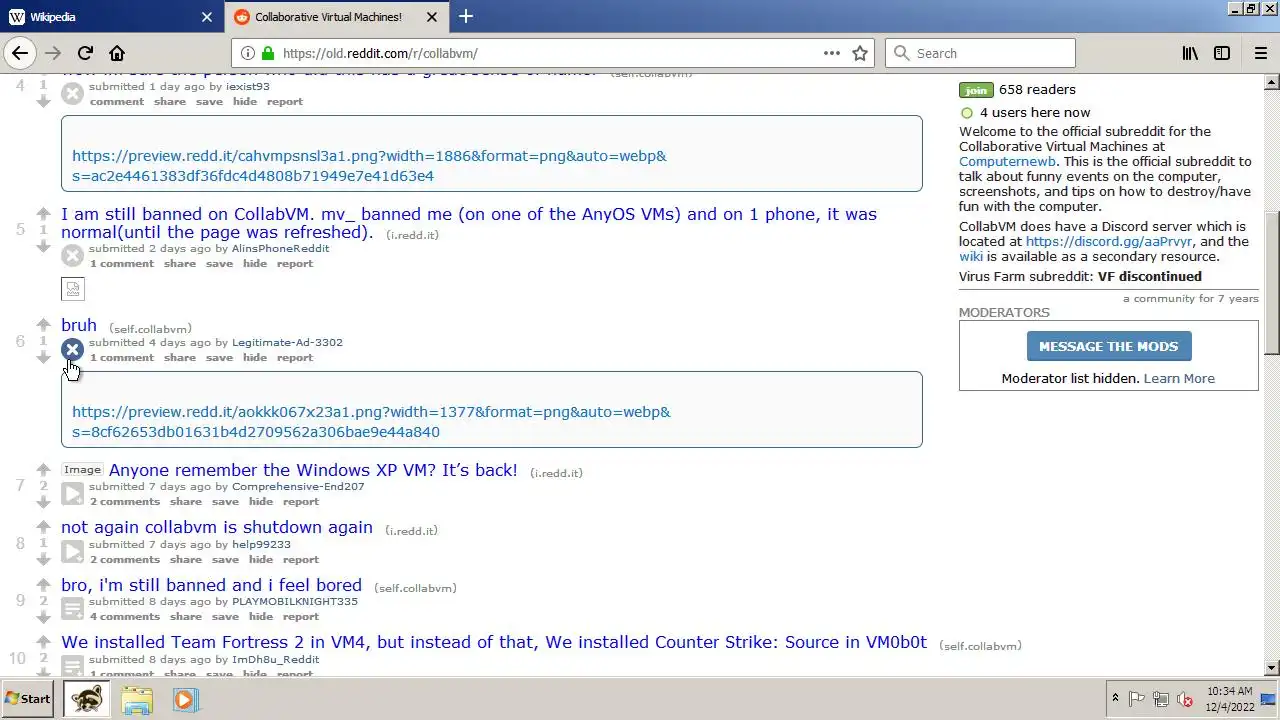The height and width of the screenshot is (720, 1280).
Task: Upvote the 'bruh' post
Action: (x=43, y=325)
